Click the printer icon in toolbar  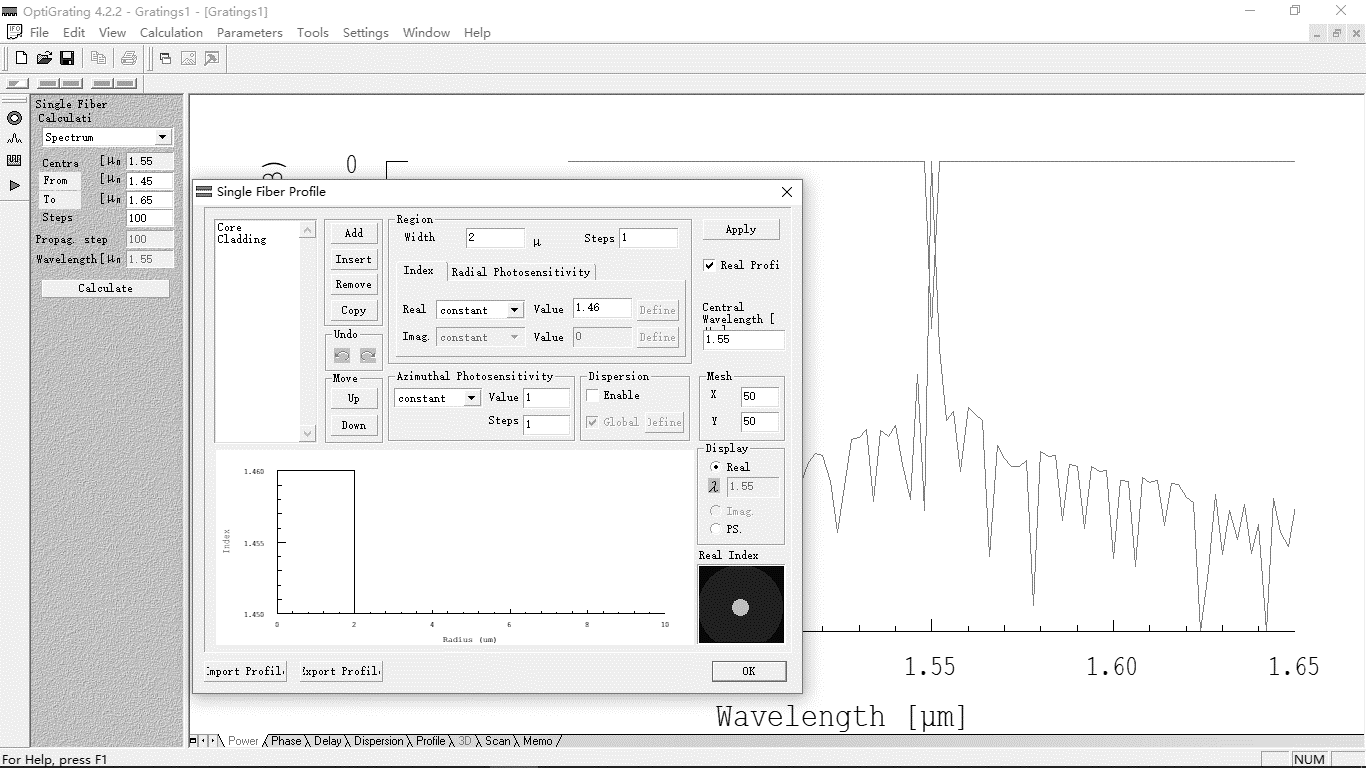point(129,59)
